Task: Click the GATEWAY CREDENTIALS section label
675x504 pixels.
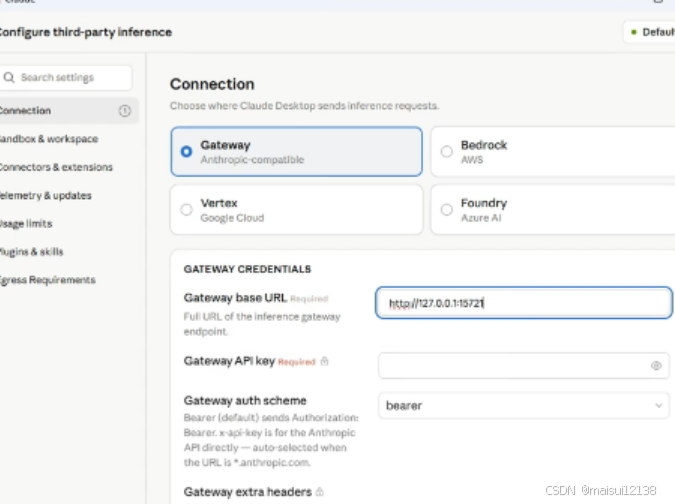Action: click(247, 269)
